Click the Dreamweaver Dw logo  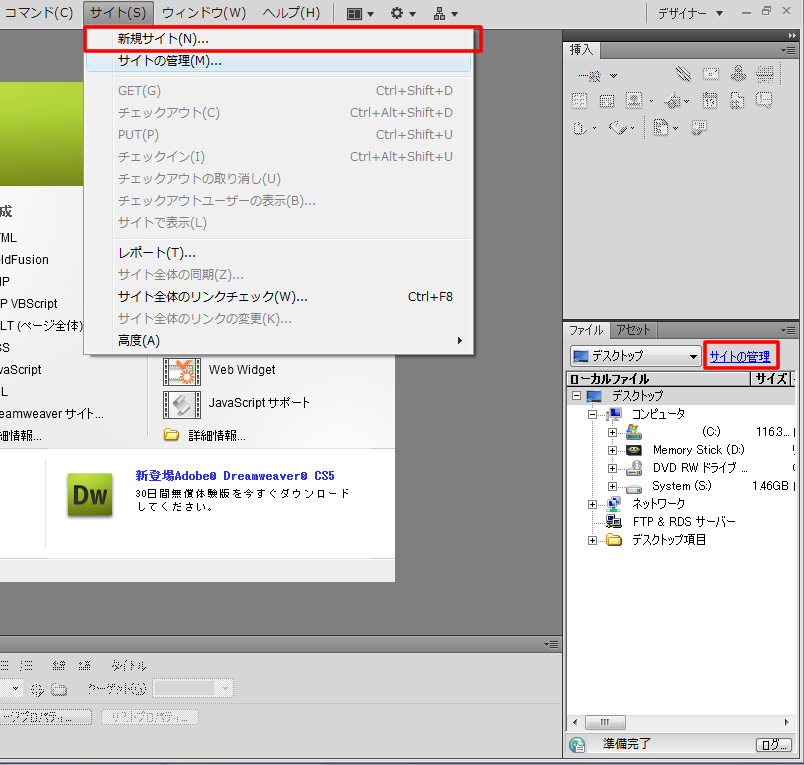point(90,495)
